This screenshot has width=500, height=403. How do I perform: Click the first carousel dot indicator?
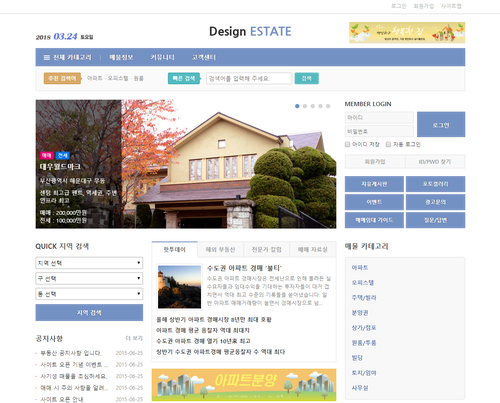pos(297,106)
